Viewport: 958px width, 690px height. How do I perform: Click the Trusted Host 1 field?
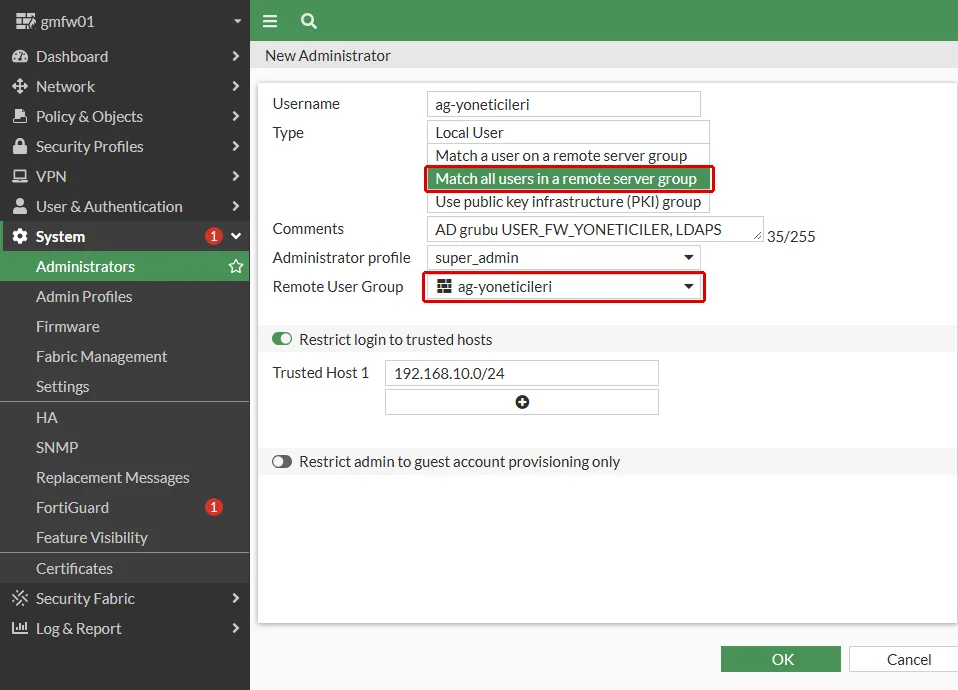[x=522, y=373]
